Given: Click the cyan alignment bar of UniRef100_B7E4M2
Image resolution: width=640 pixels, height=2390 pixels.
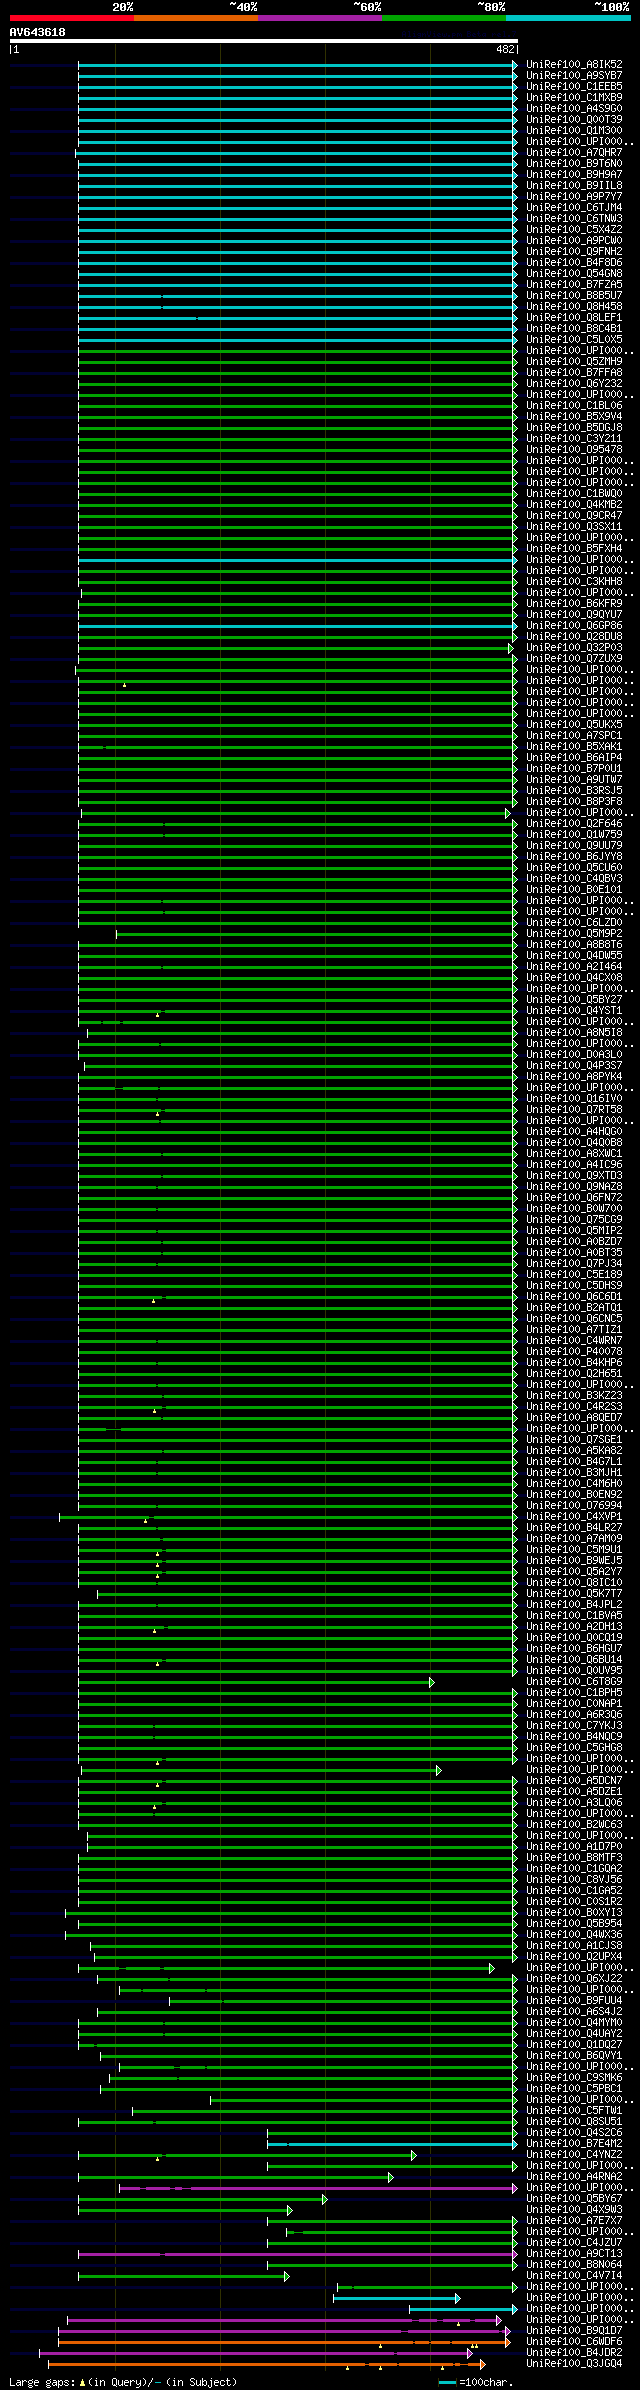Looking at the screenshot, I should coord(392,2144).
